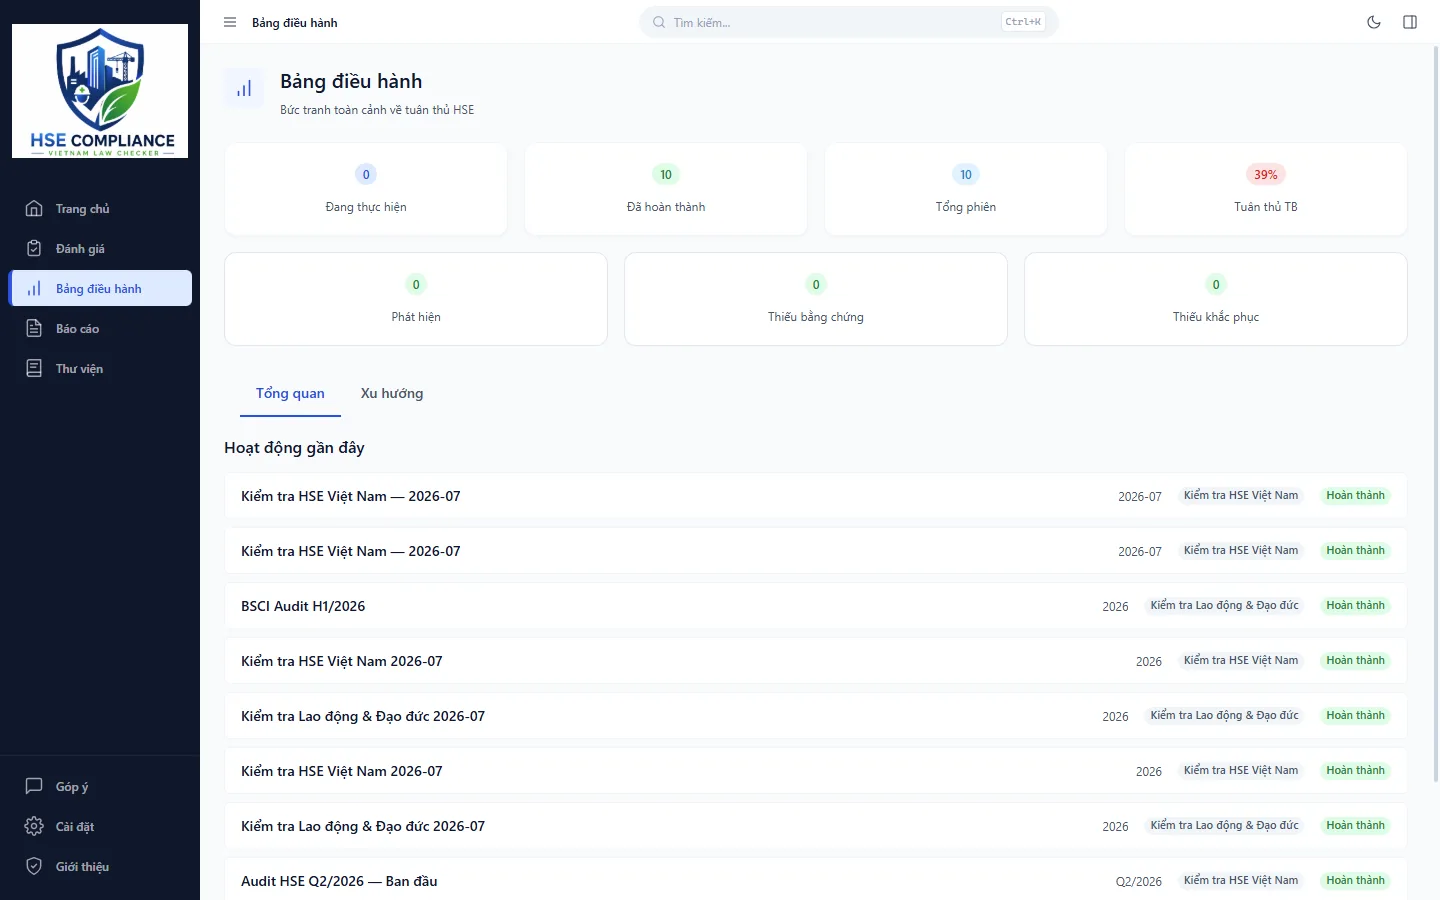
Task: Click the Hoạt động gần đây heading
Action: coord(294,448)
